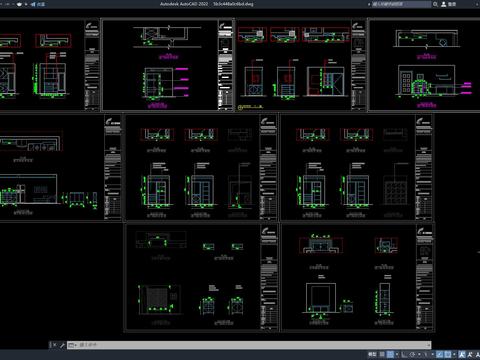Click the isometric drafting status bar icon
The width and height of the screenshot is (480, 360).
426,354
